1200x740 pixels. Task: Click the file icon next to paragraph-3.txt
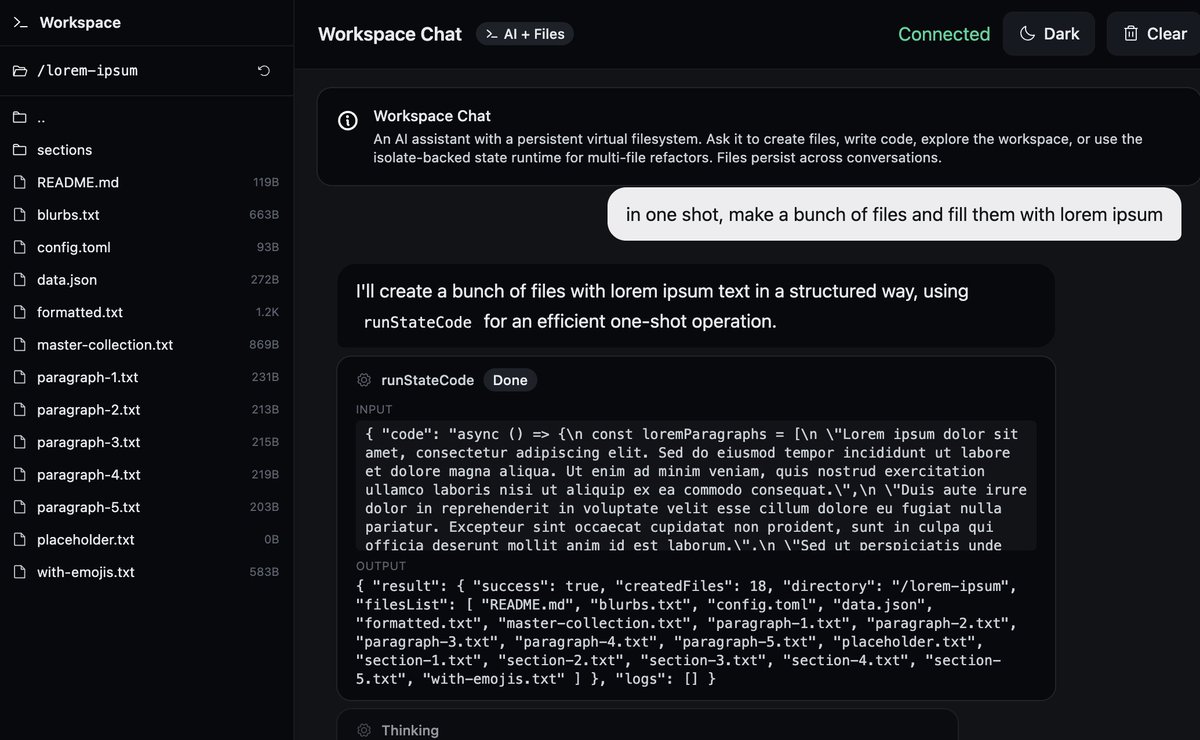tap(20, 442)
